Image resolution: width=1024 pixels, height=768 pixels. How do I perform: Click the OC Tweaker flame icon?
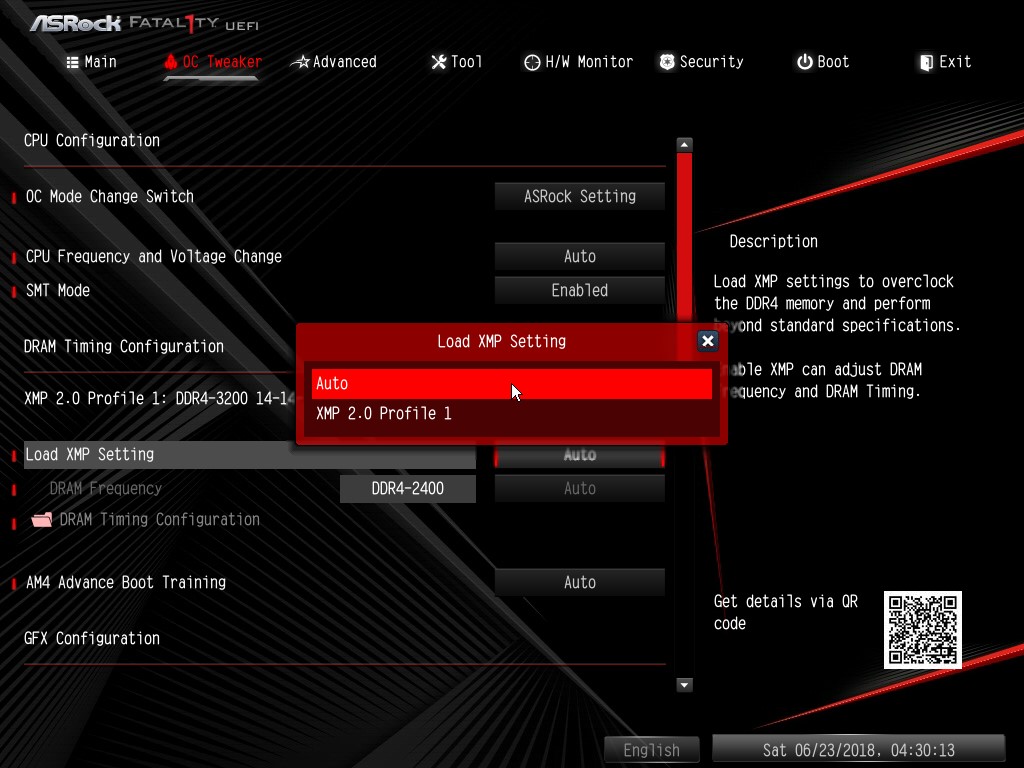[170, 62]
